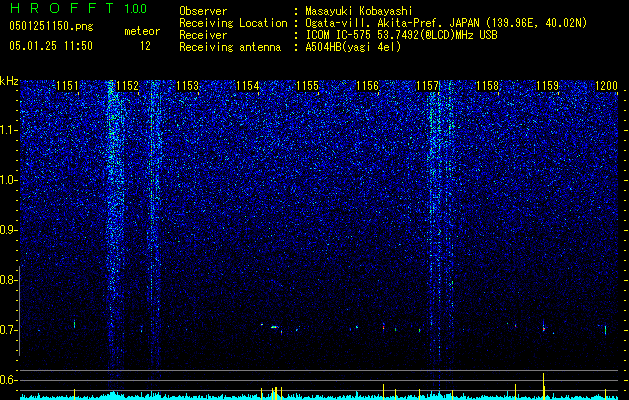Click the 1154 time marker
Viewport: 629px width, 400px height.
click(248, 86)
